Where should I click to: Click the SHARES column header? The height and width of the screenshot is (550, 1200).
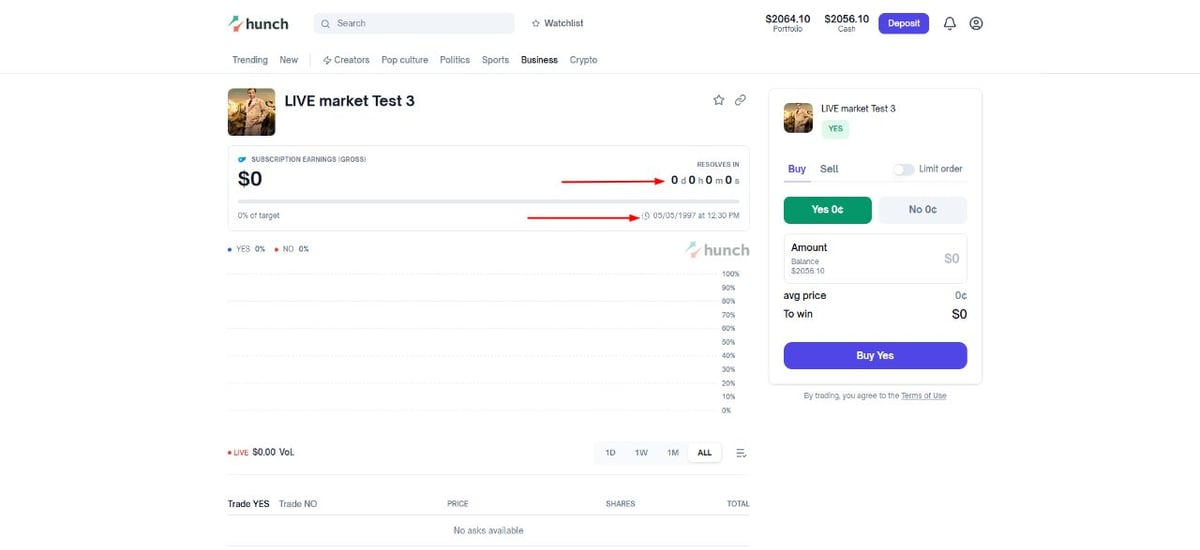click(x=620, y=504)
